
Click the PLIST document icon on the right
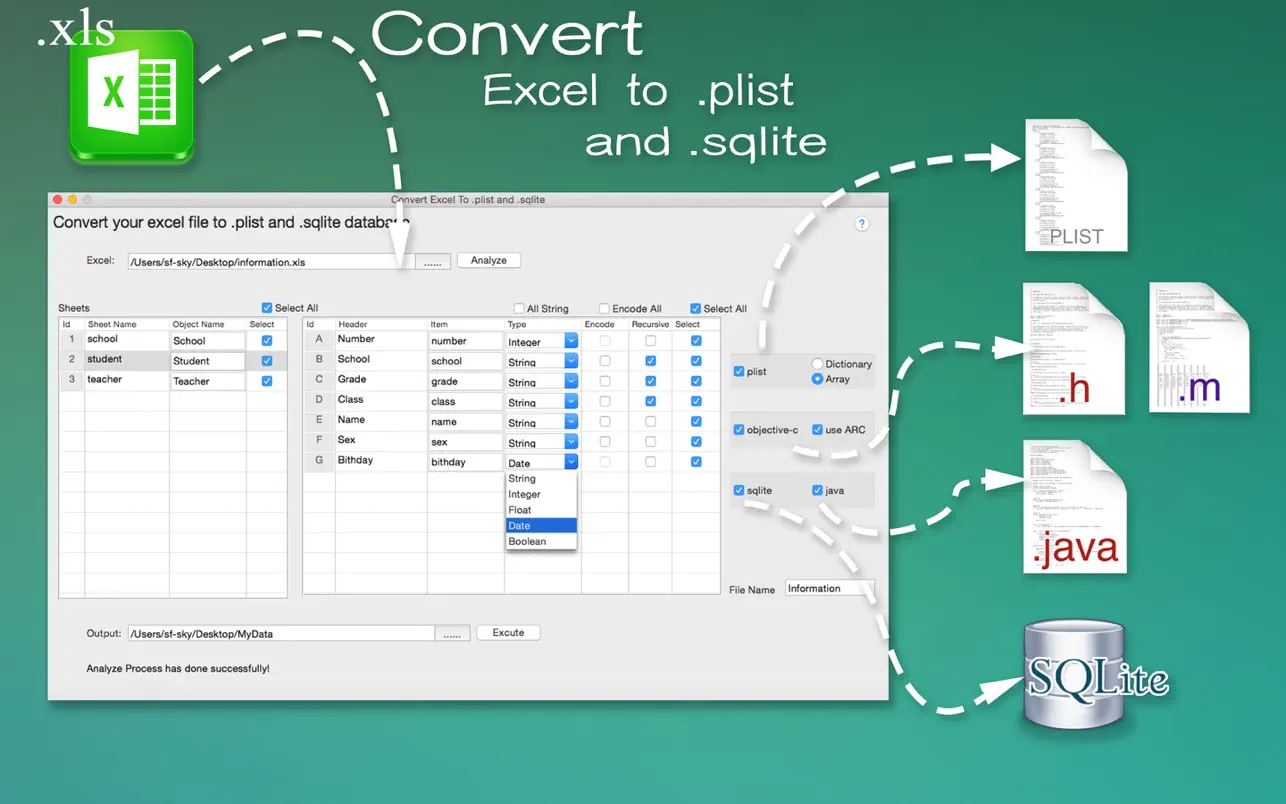pyautogui.click(x=1075, y=185)
